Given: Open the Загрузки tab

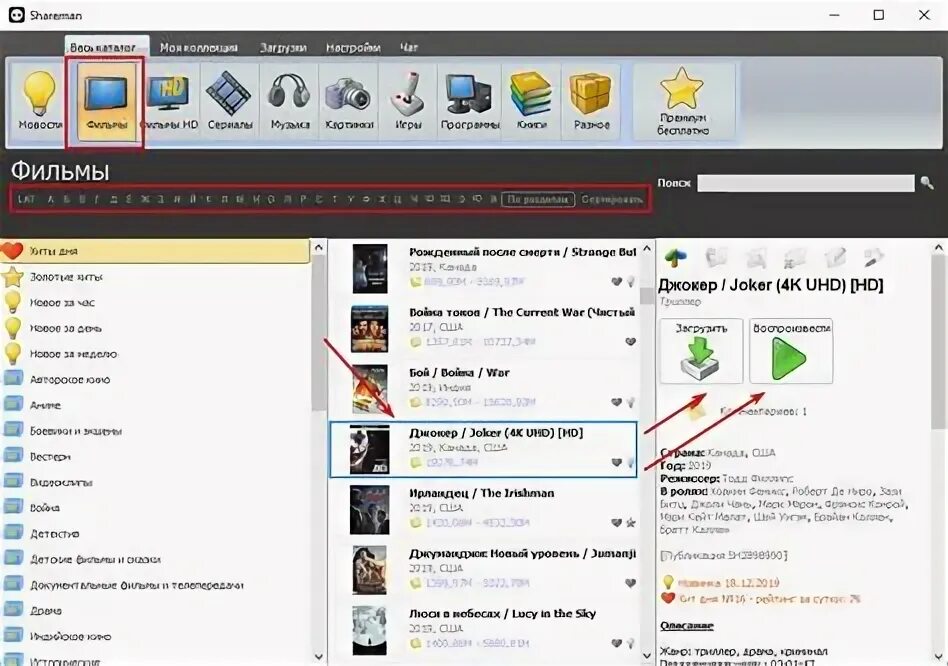Looking at the screenshot, I should pyautogui.click(x=282, y=47).
